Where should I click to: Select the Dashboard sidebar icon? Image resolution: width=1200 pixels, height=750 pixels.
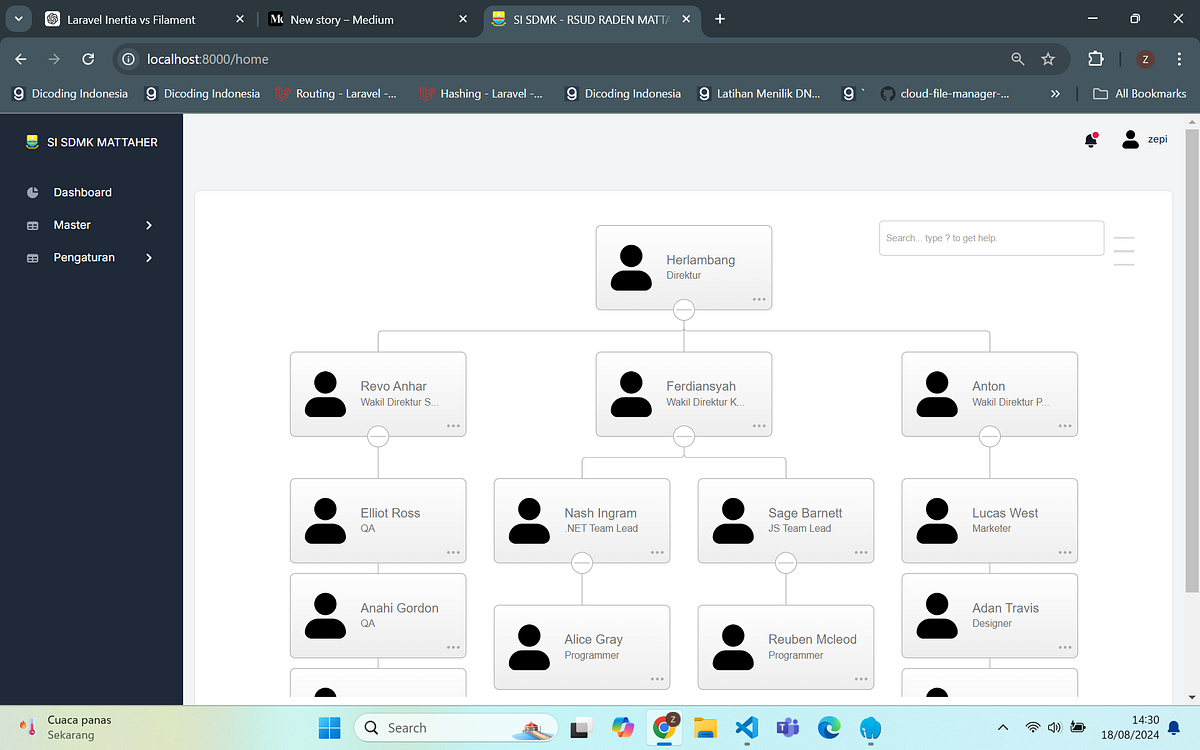pyautogui.click(x=33, y=192)
